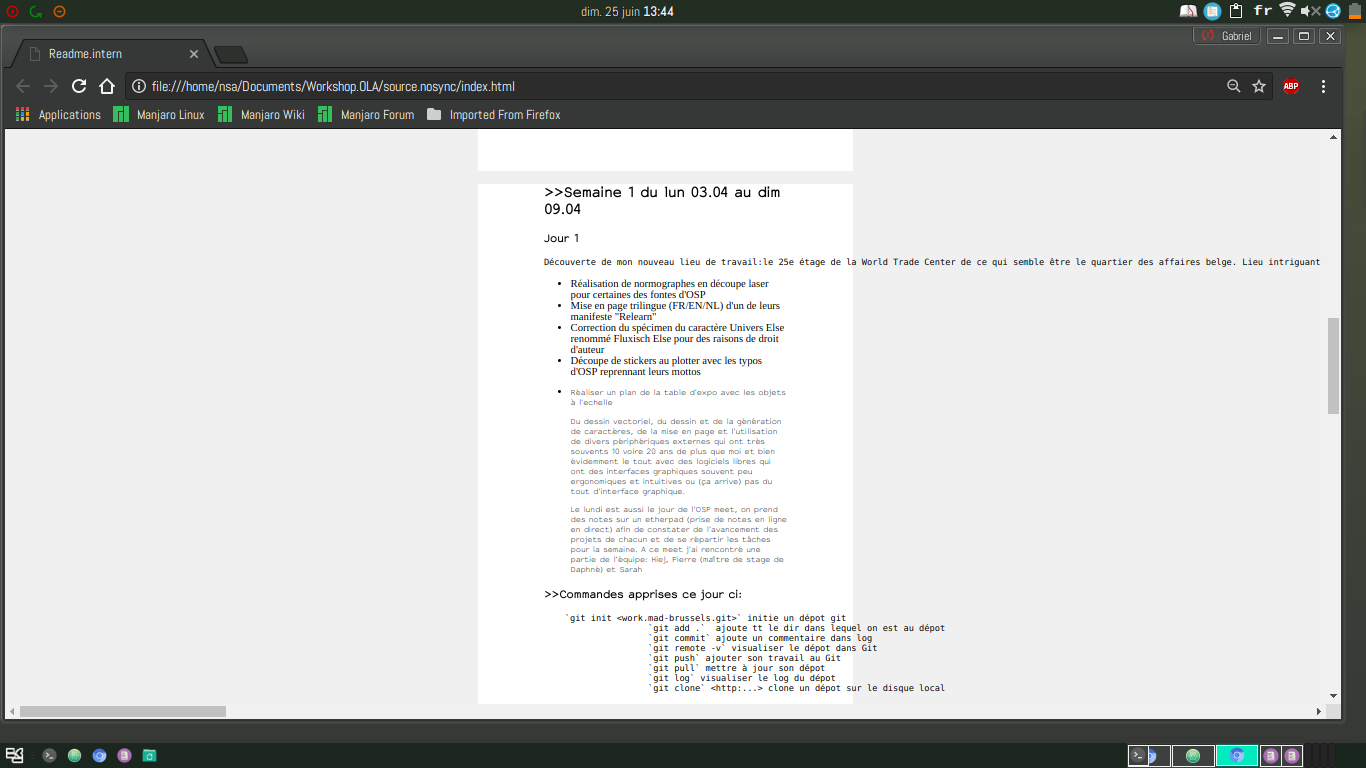Open the dictionary book icon in system tray

pos(1188,11)
